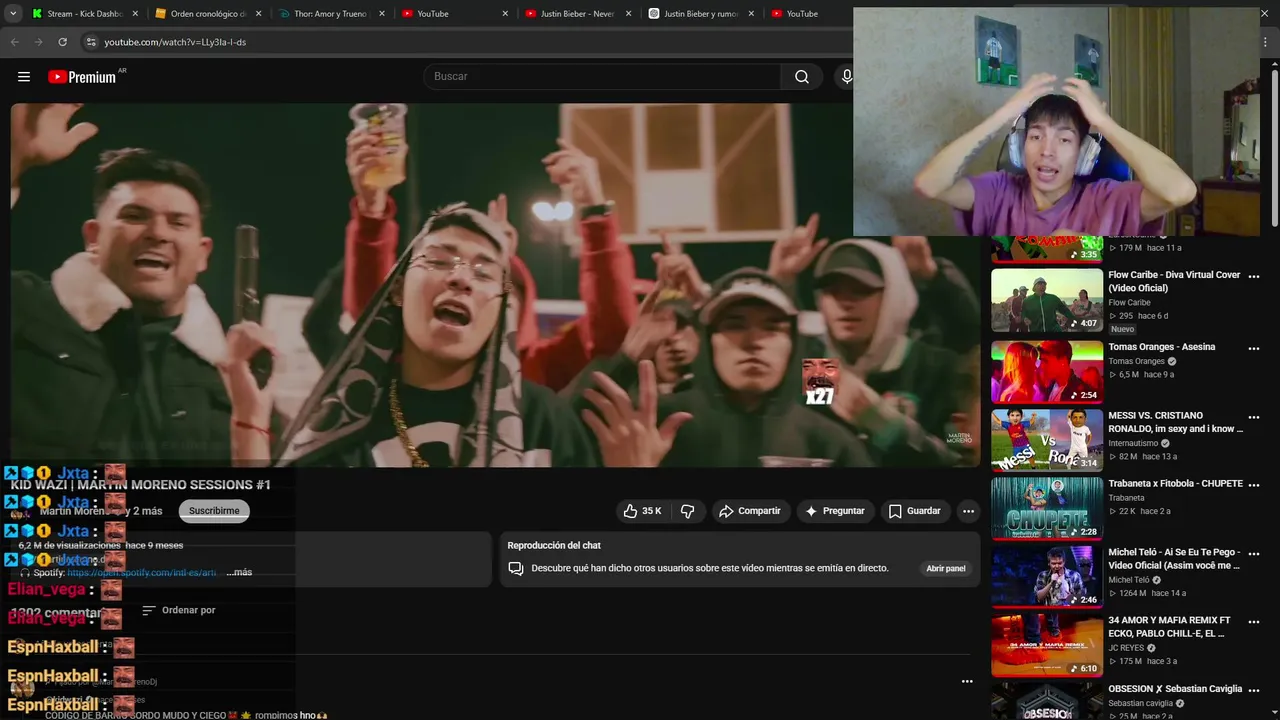
Task: Open Trabaneta CHUPETE thumbnail
Action: [1047, 508]
